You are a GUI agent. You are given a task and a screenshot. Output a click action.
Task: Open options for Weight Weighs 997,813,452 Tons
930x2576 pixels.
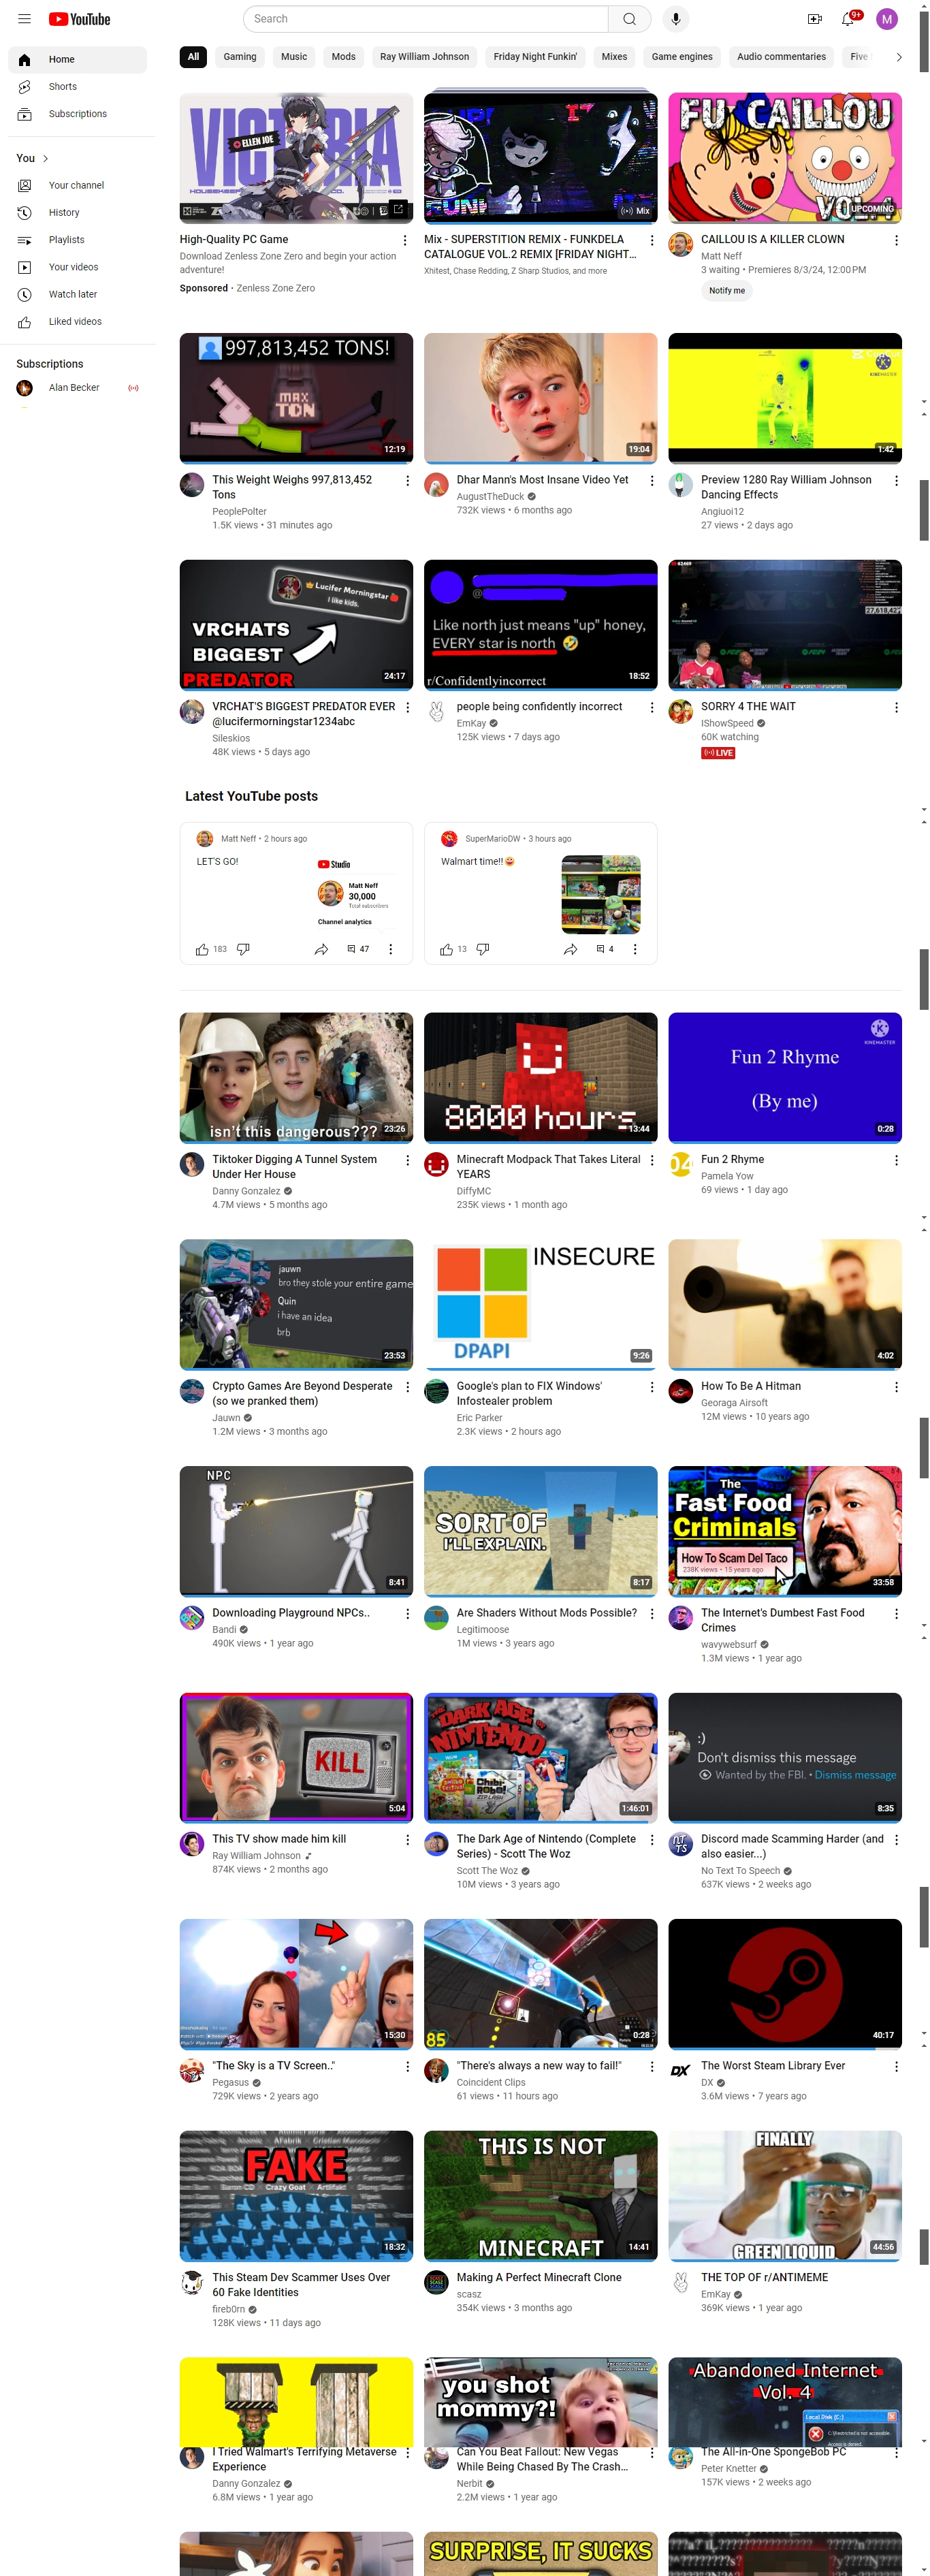click(406, 481)
